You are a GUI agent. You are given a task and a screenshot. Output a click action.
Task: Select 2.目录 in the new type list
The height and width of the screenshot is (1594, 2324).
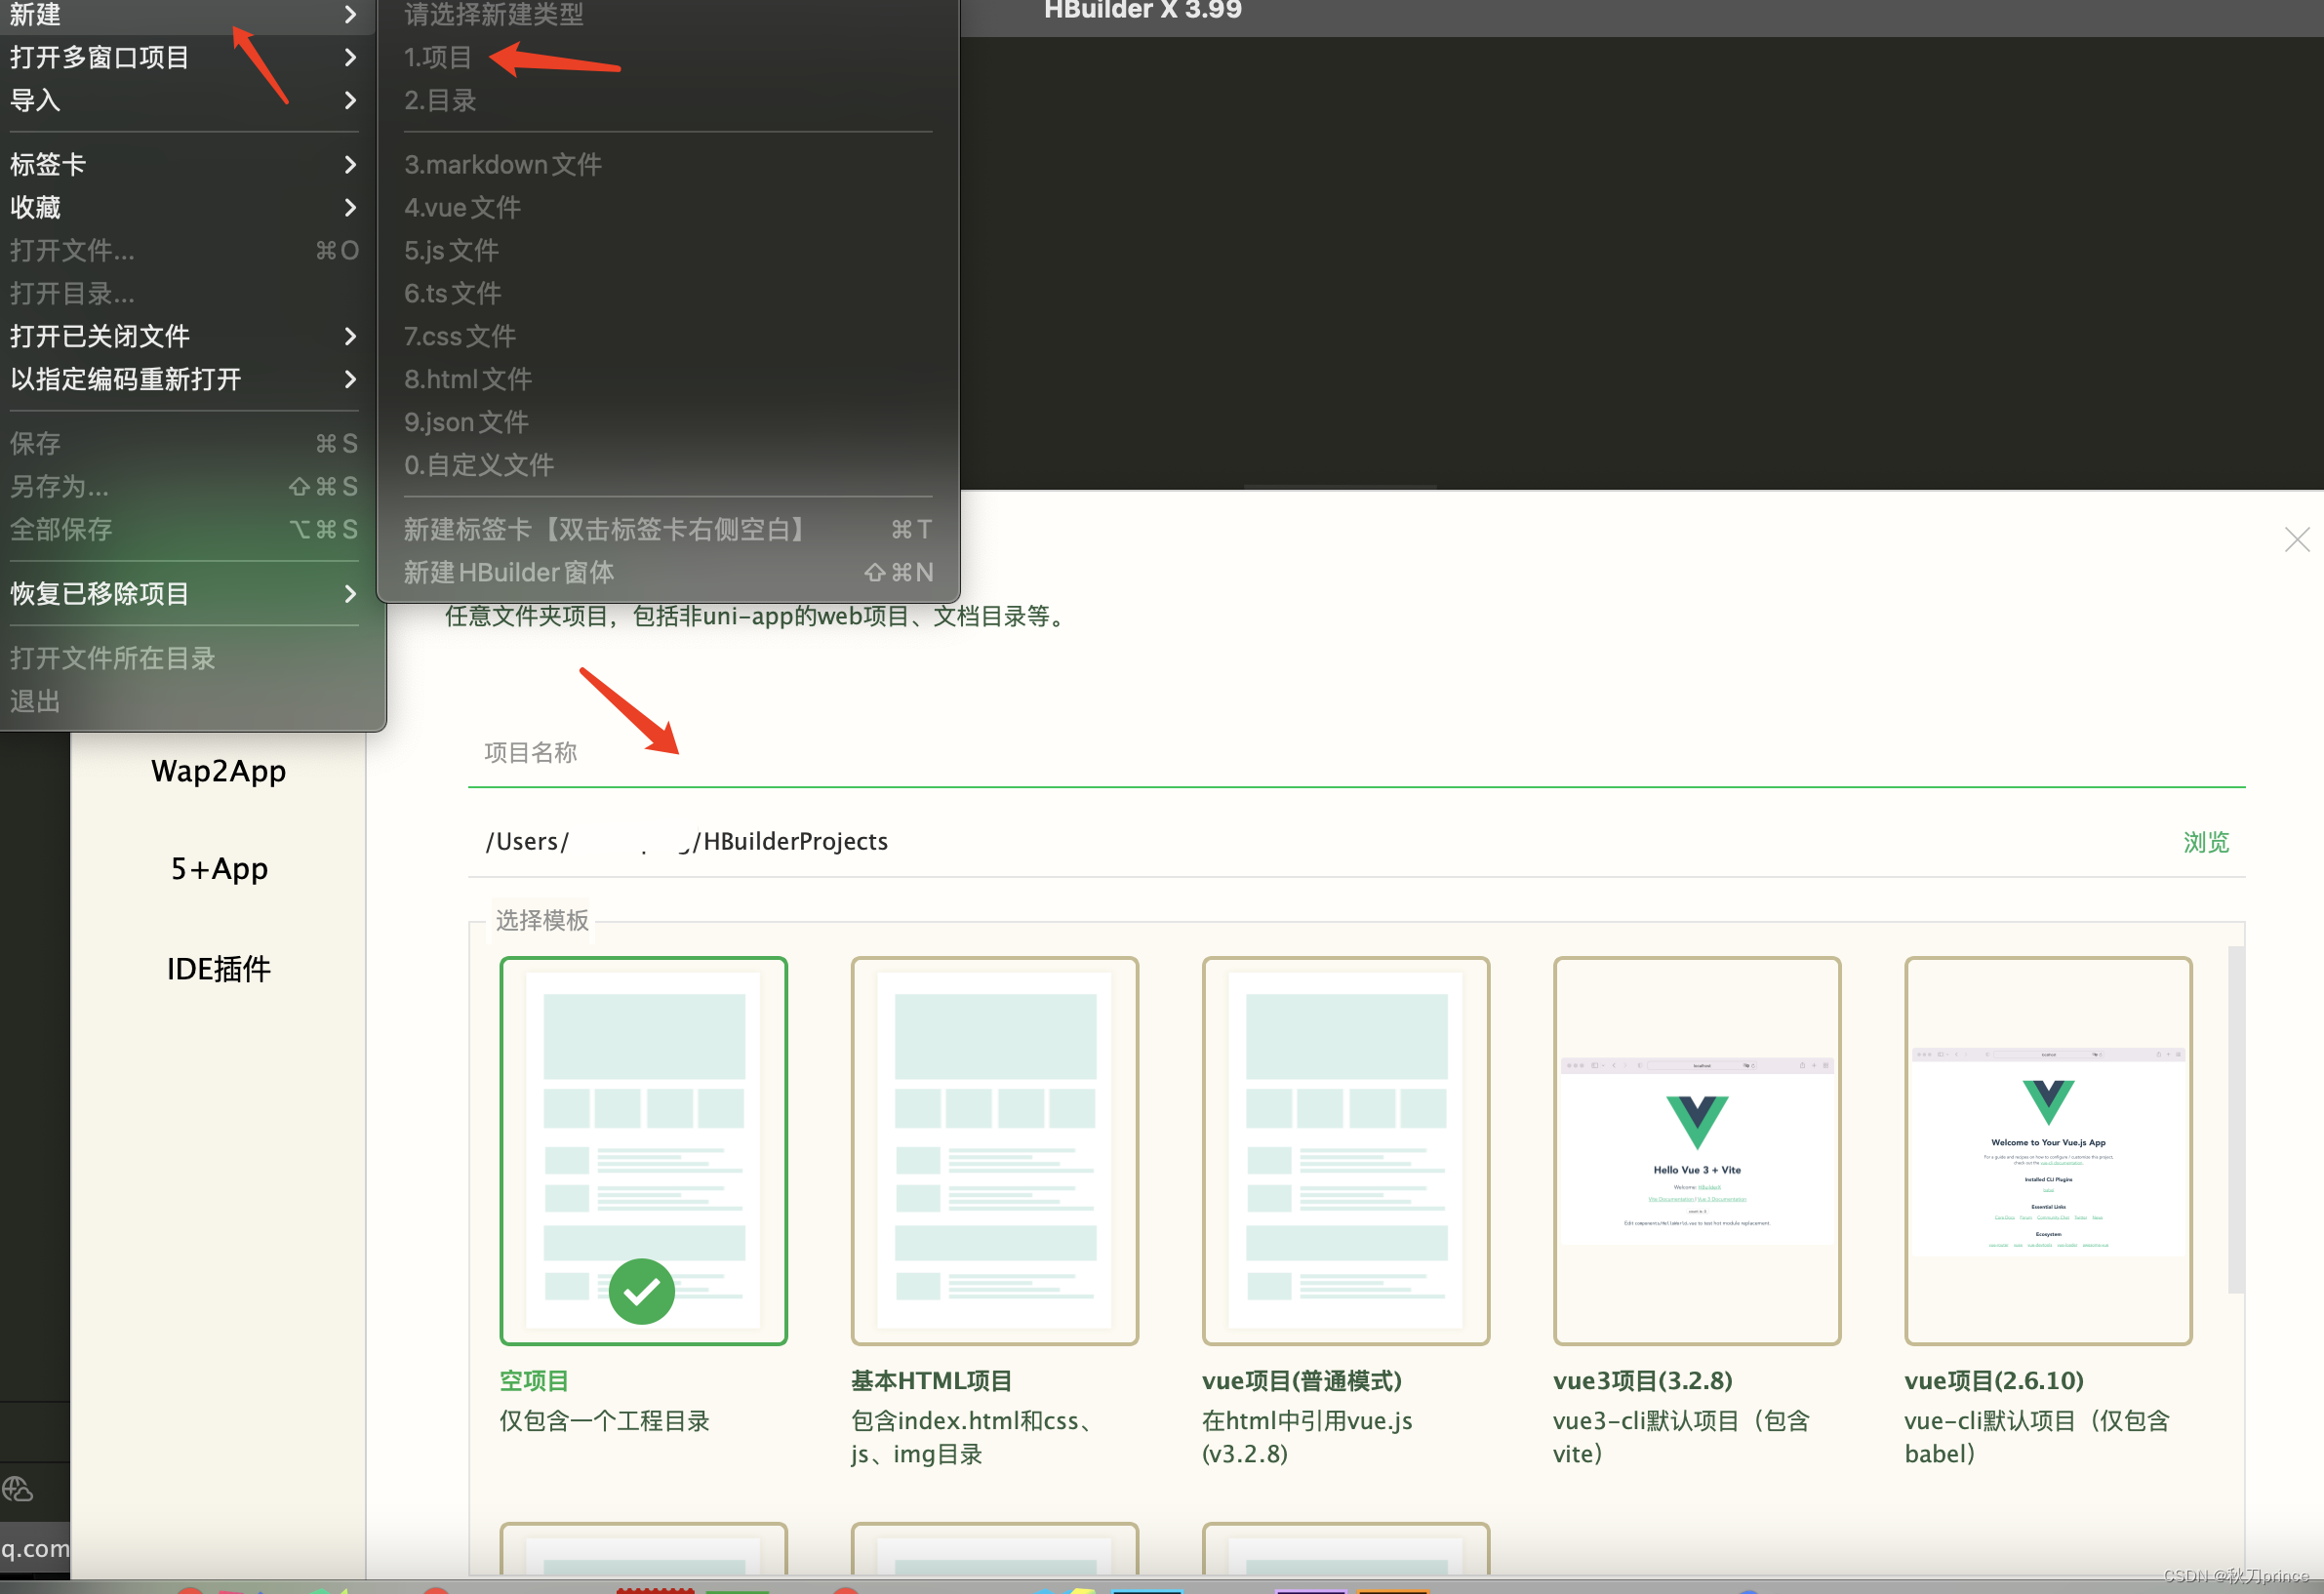pos(667,100)
